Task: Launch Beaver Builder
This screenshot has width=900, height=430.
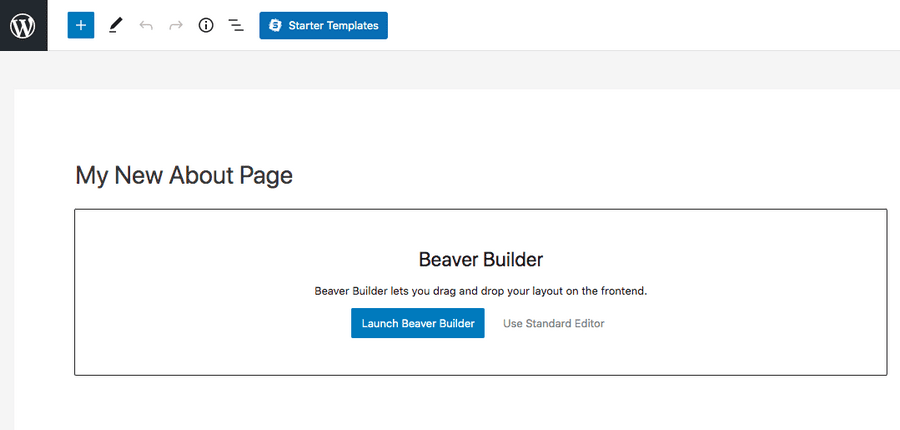Action: point(418,323)
